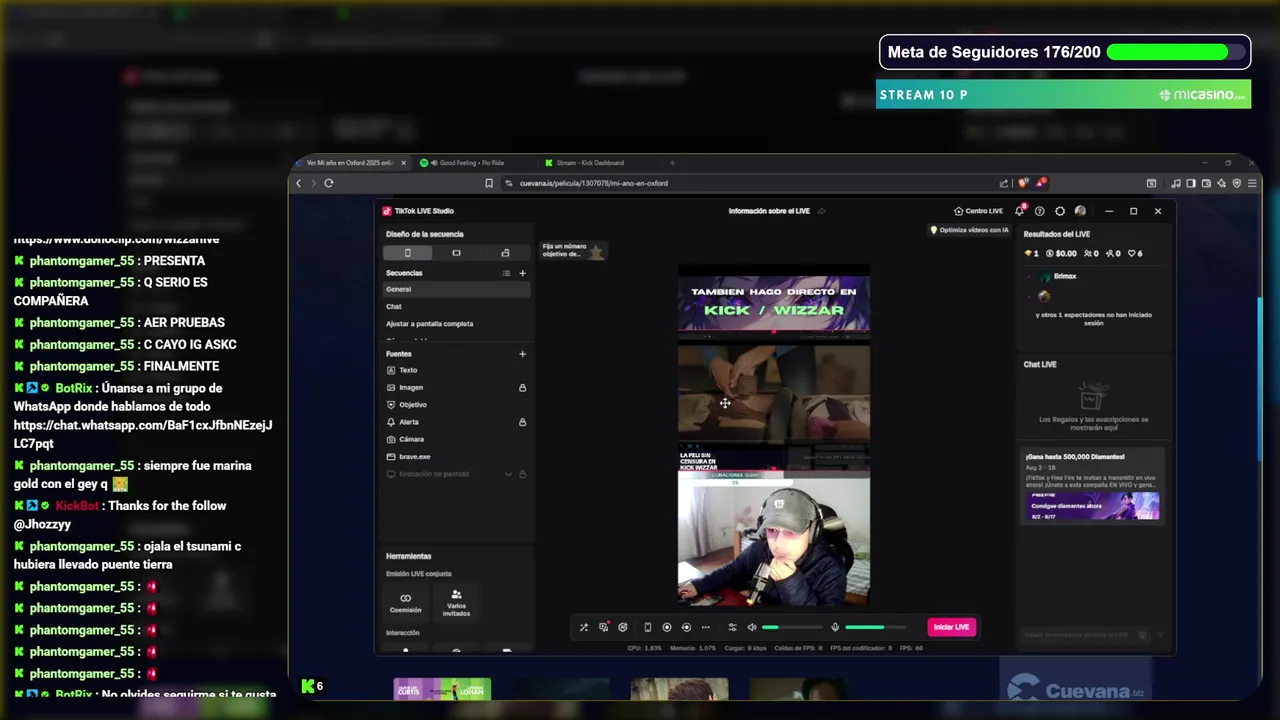Adjust the microphone volume slider
Viewport: 1280px width, 720px height.
tap(875, 627)
